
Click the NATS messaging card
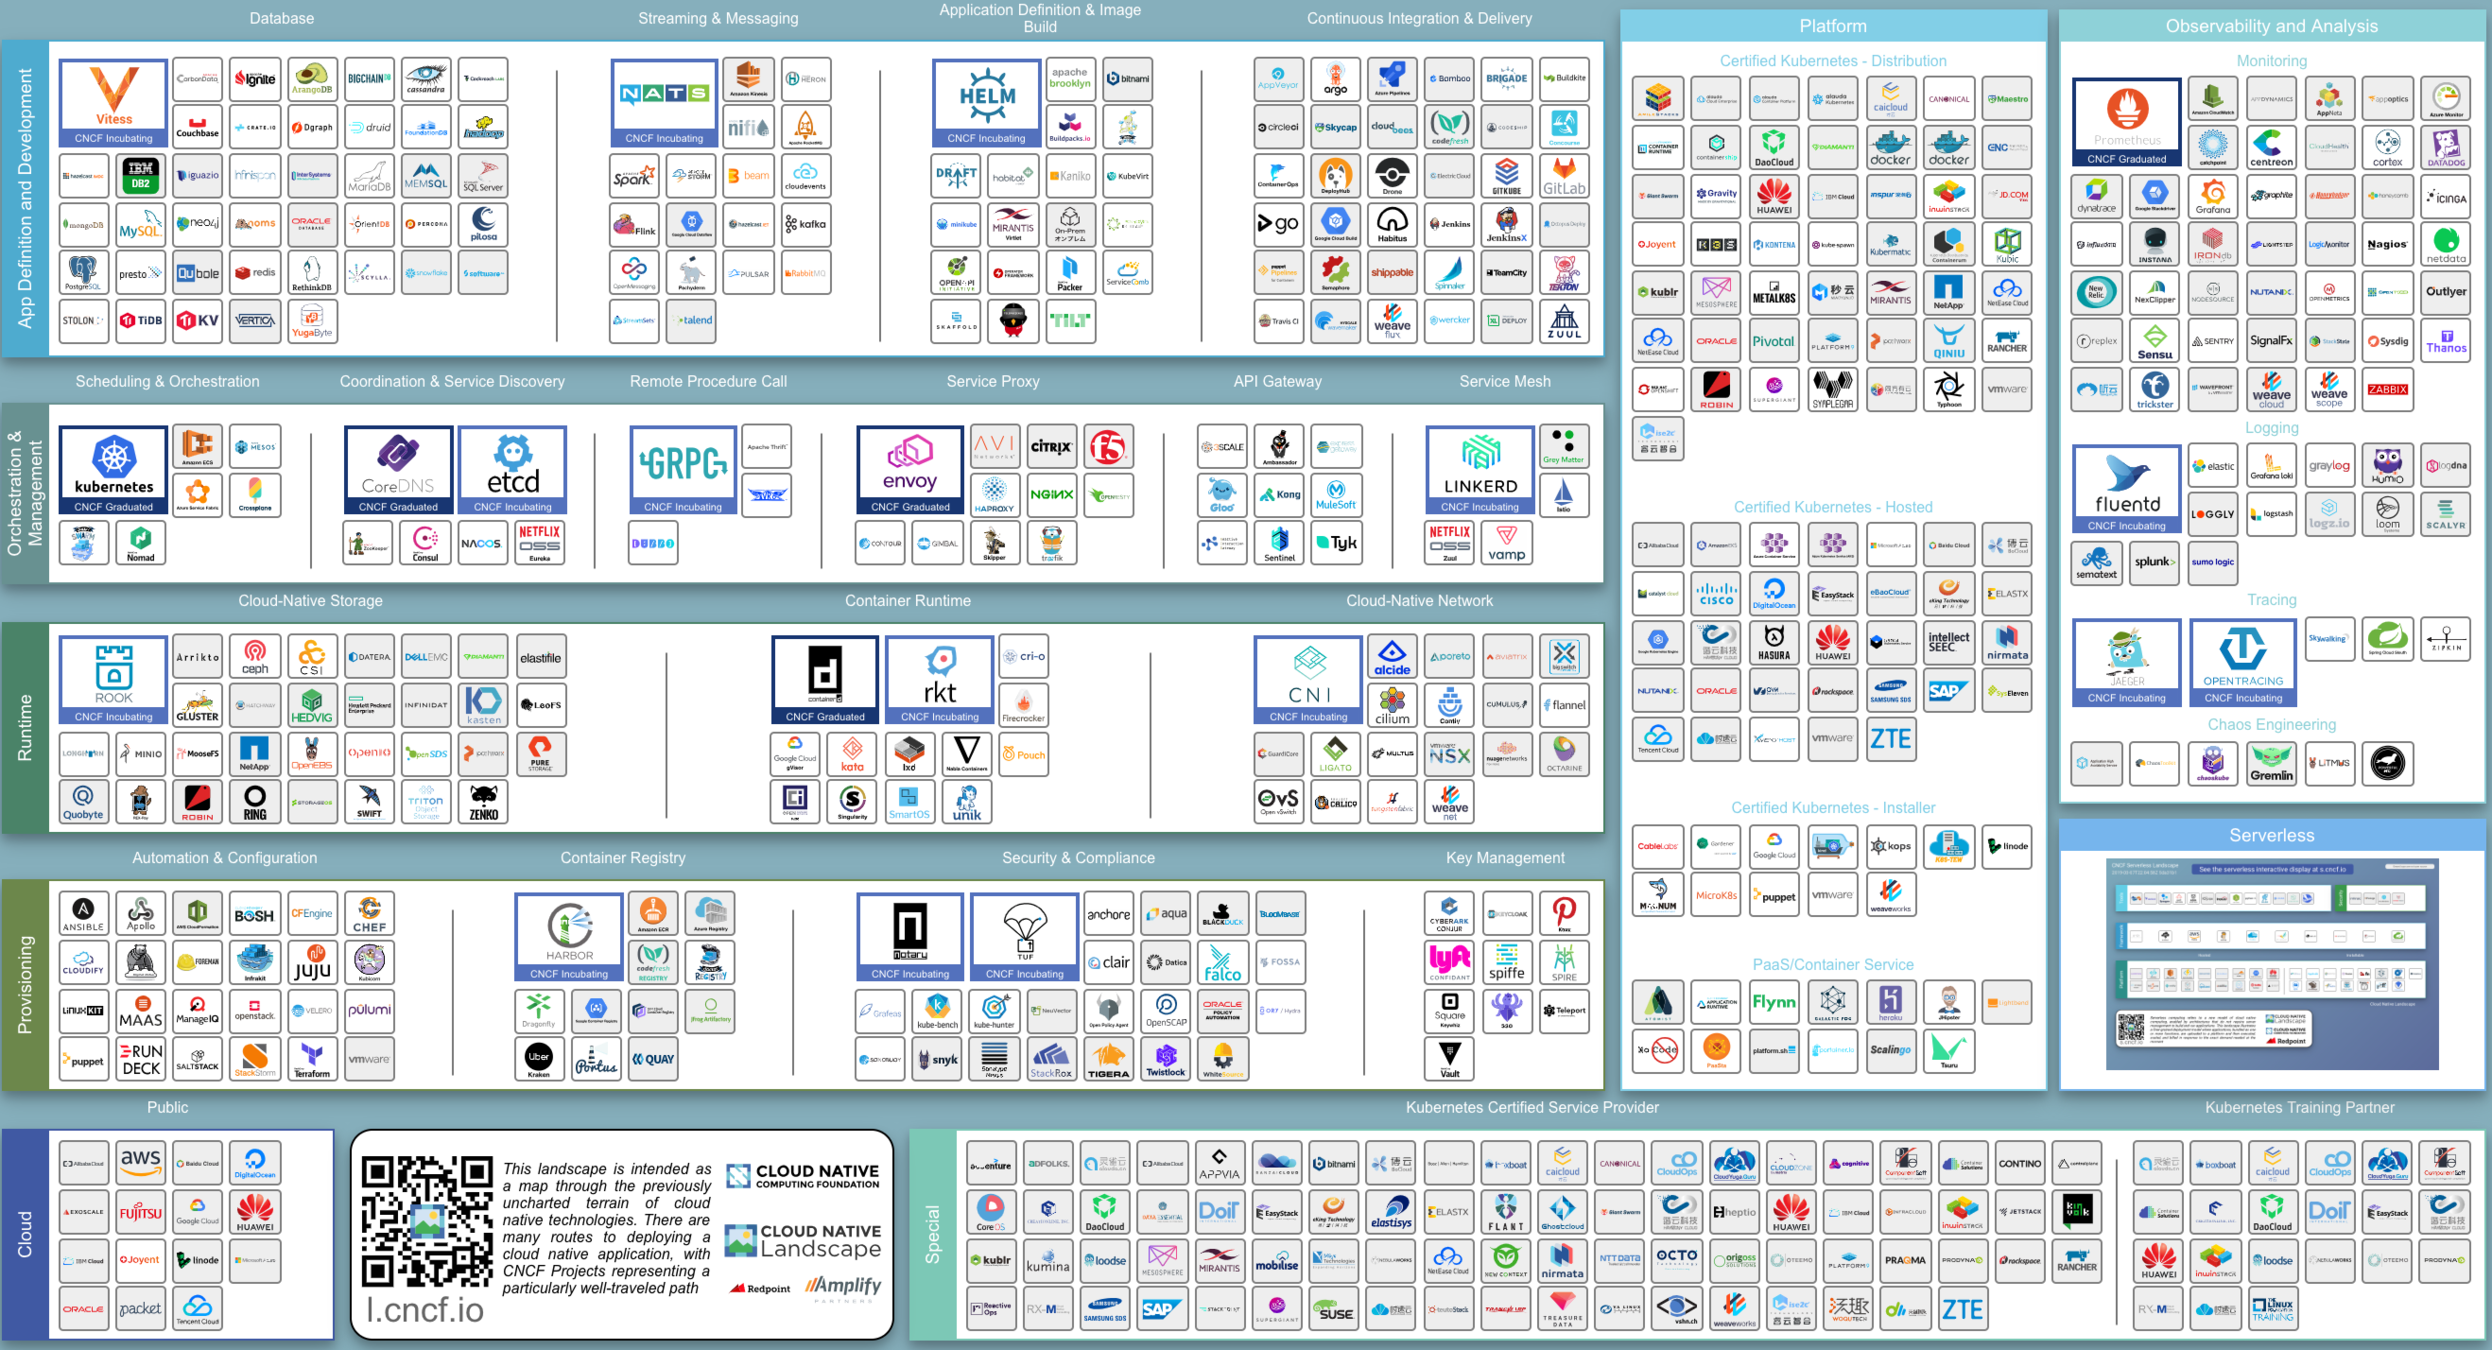pos(664,102)
